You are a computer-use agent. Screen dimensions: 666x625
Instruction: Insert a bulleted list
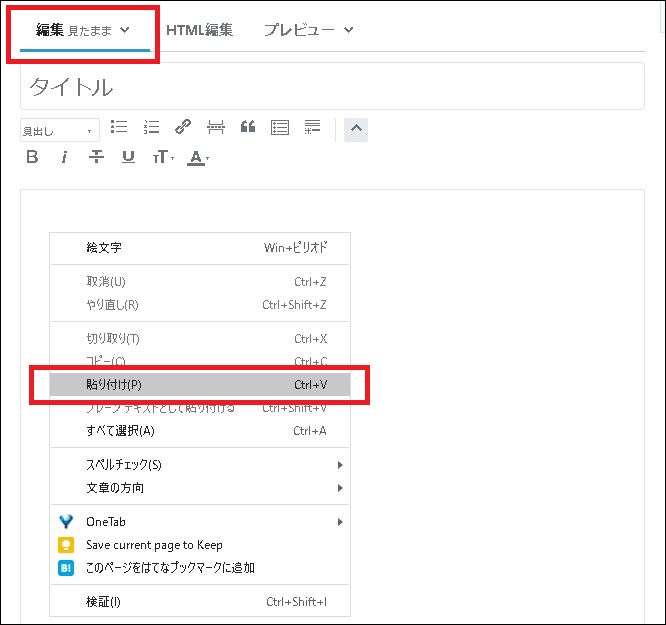click(x=119, y=127)
